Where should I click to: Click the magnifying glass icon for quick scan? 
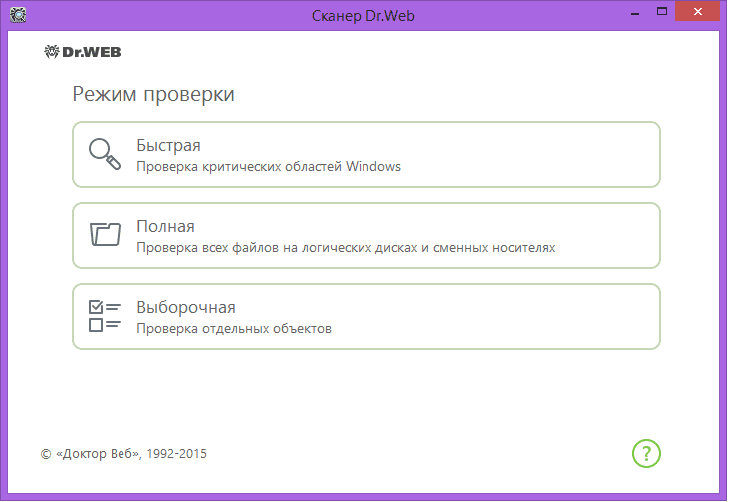[105, 154]
